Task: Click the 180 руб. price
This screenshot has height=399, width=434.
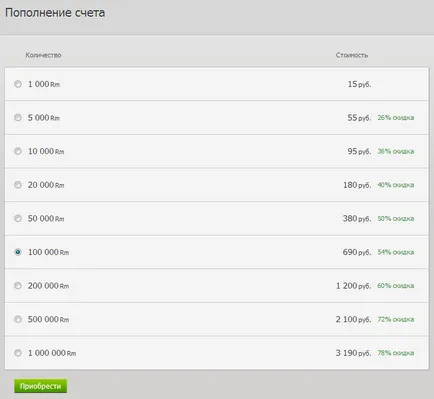Action: coord(357,185)
